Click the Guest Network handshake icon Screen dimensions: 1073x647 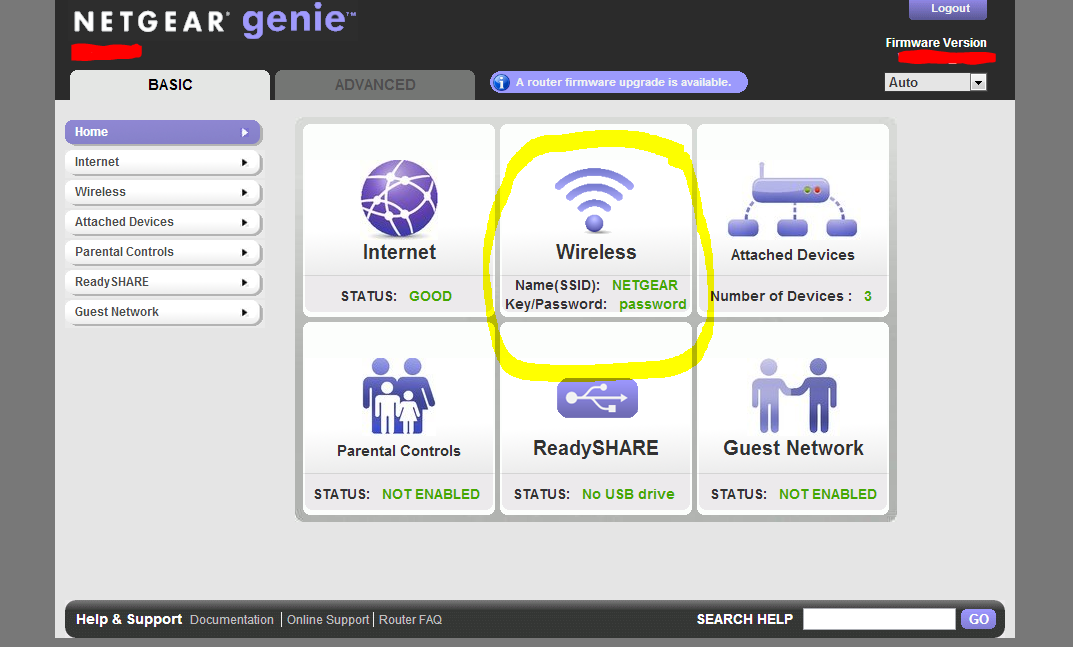point(794,396)
